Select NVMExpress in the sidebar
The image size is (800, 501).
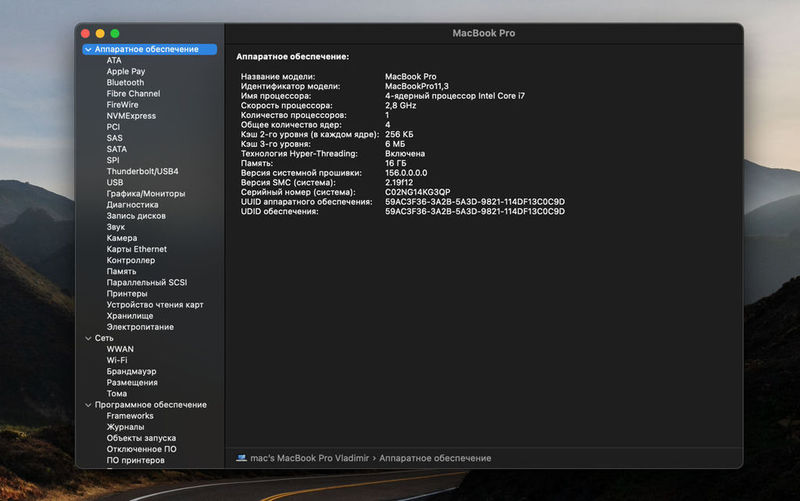(x=131, y=116)
